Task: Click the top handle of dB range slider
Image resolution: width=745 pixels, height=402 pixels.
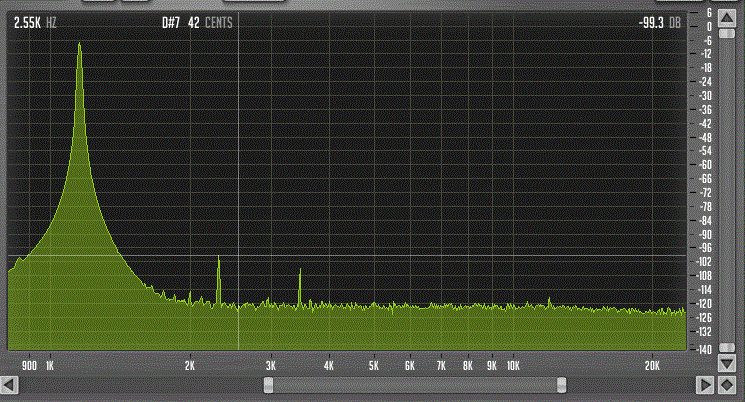Action: 726,34
